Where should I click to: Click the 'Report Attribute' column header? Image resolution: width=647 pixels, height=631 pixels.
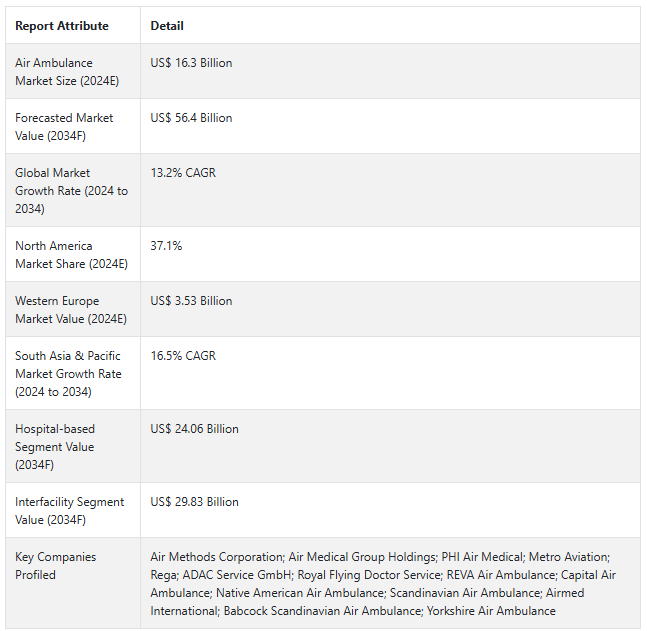(62, 26)
